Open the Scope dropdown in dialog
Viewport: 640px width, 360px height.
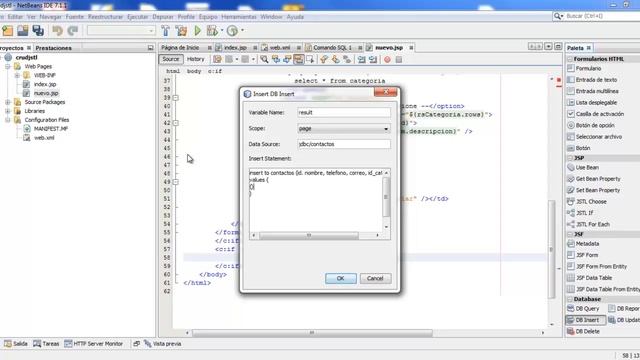pyautogui.click(x=344, y=129)
